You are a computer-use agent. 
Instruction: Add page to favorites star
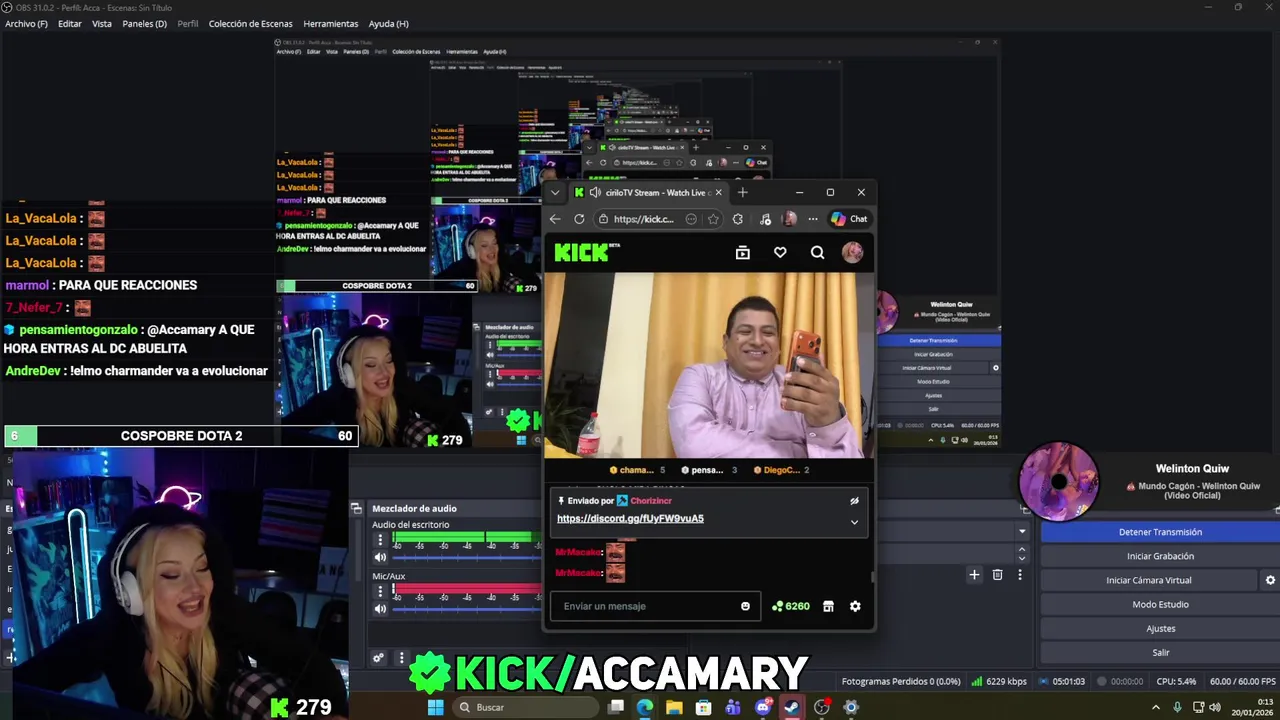(x=713, y=219)
